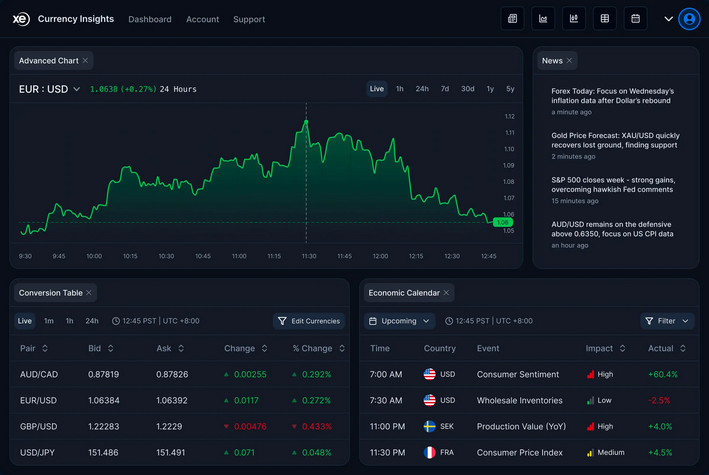Open the table grid toolbar icon
Screen dimensions: 709x475
click(x=605, y=19)
